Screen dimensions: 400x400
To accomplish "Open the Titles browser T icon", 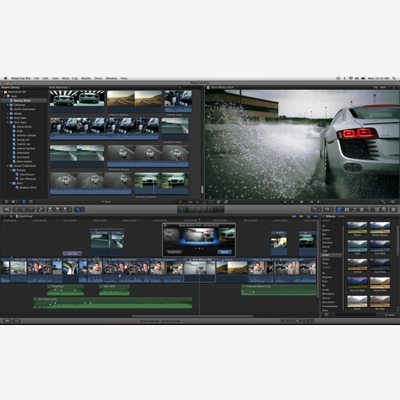I will pos(369,209).
